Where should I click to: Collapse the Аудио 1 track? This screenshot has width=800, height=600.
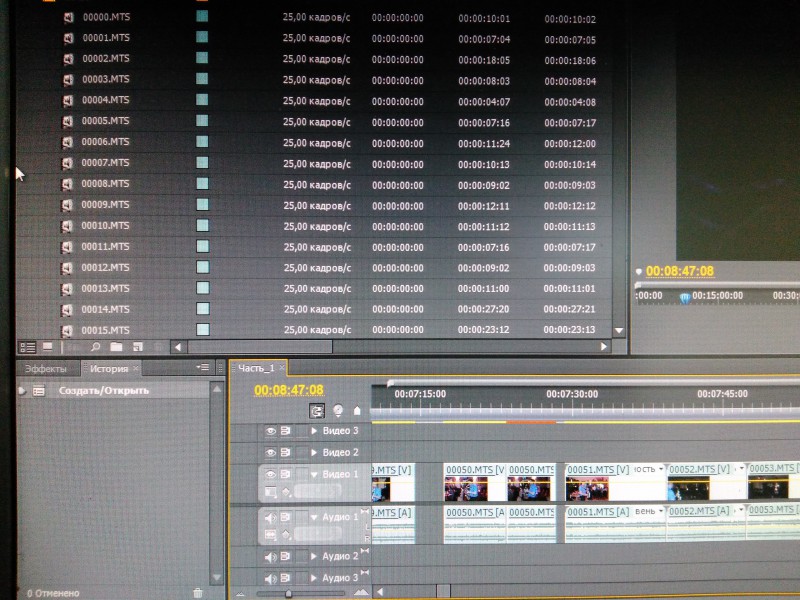coord(314,517)
